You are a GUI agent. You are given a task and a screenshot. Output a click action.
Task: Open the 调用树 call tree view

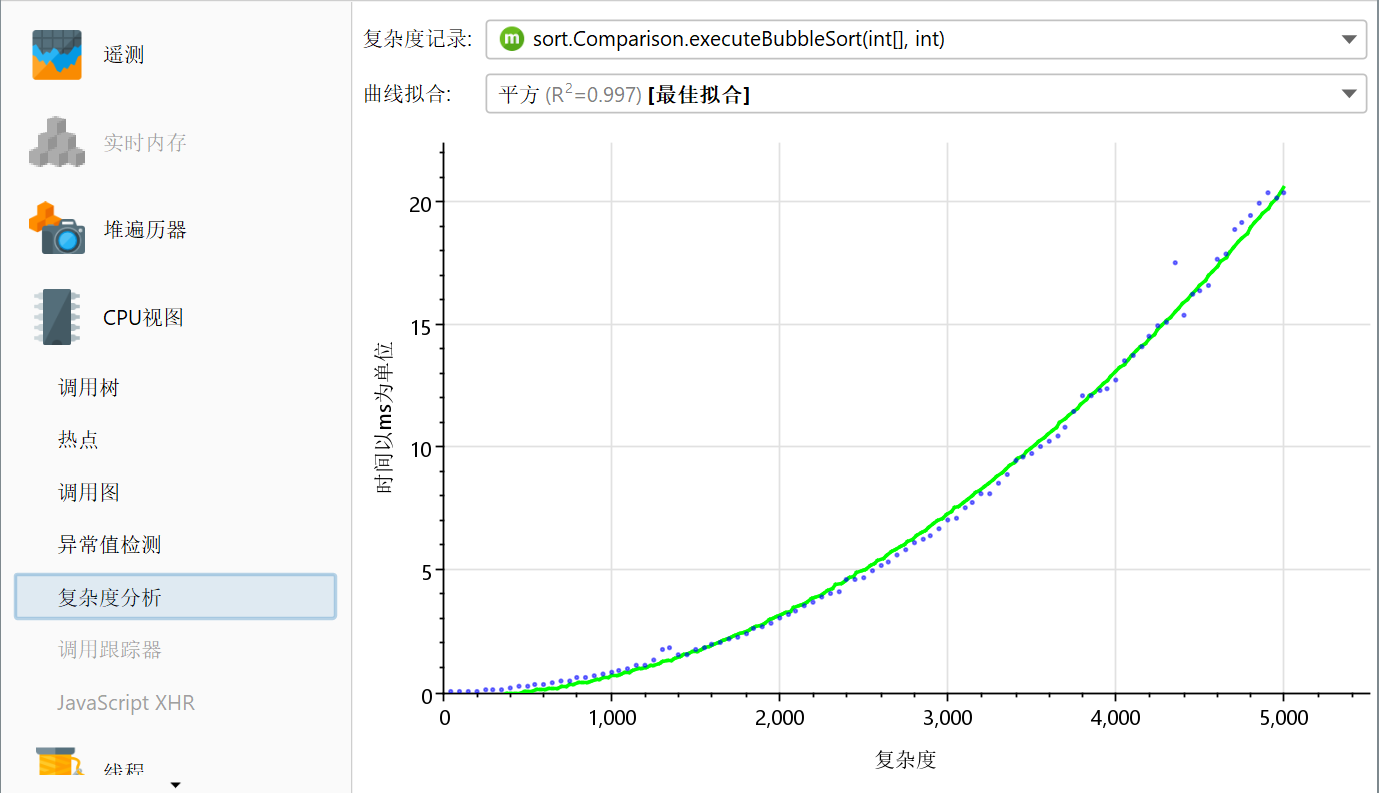[x=89, y=387]
